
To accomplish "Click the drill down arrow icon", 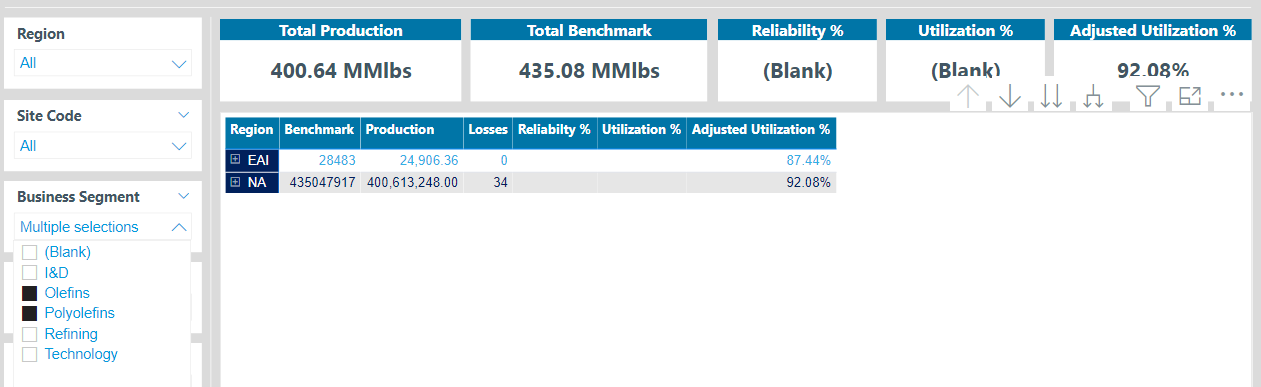I will (1010, 96).
